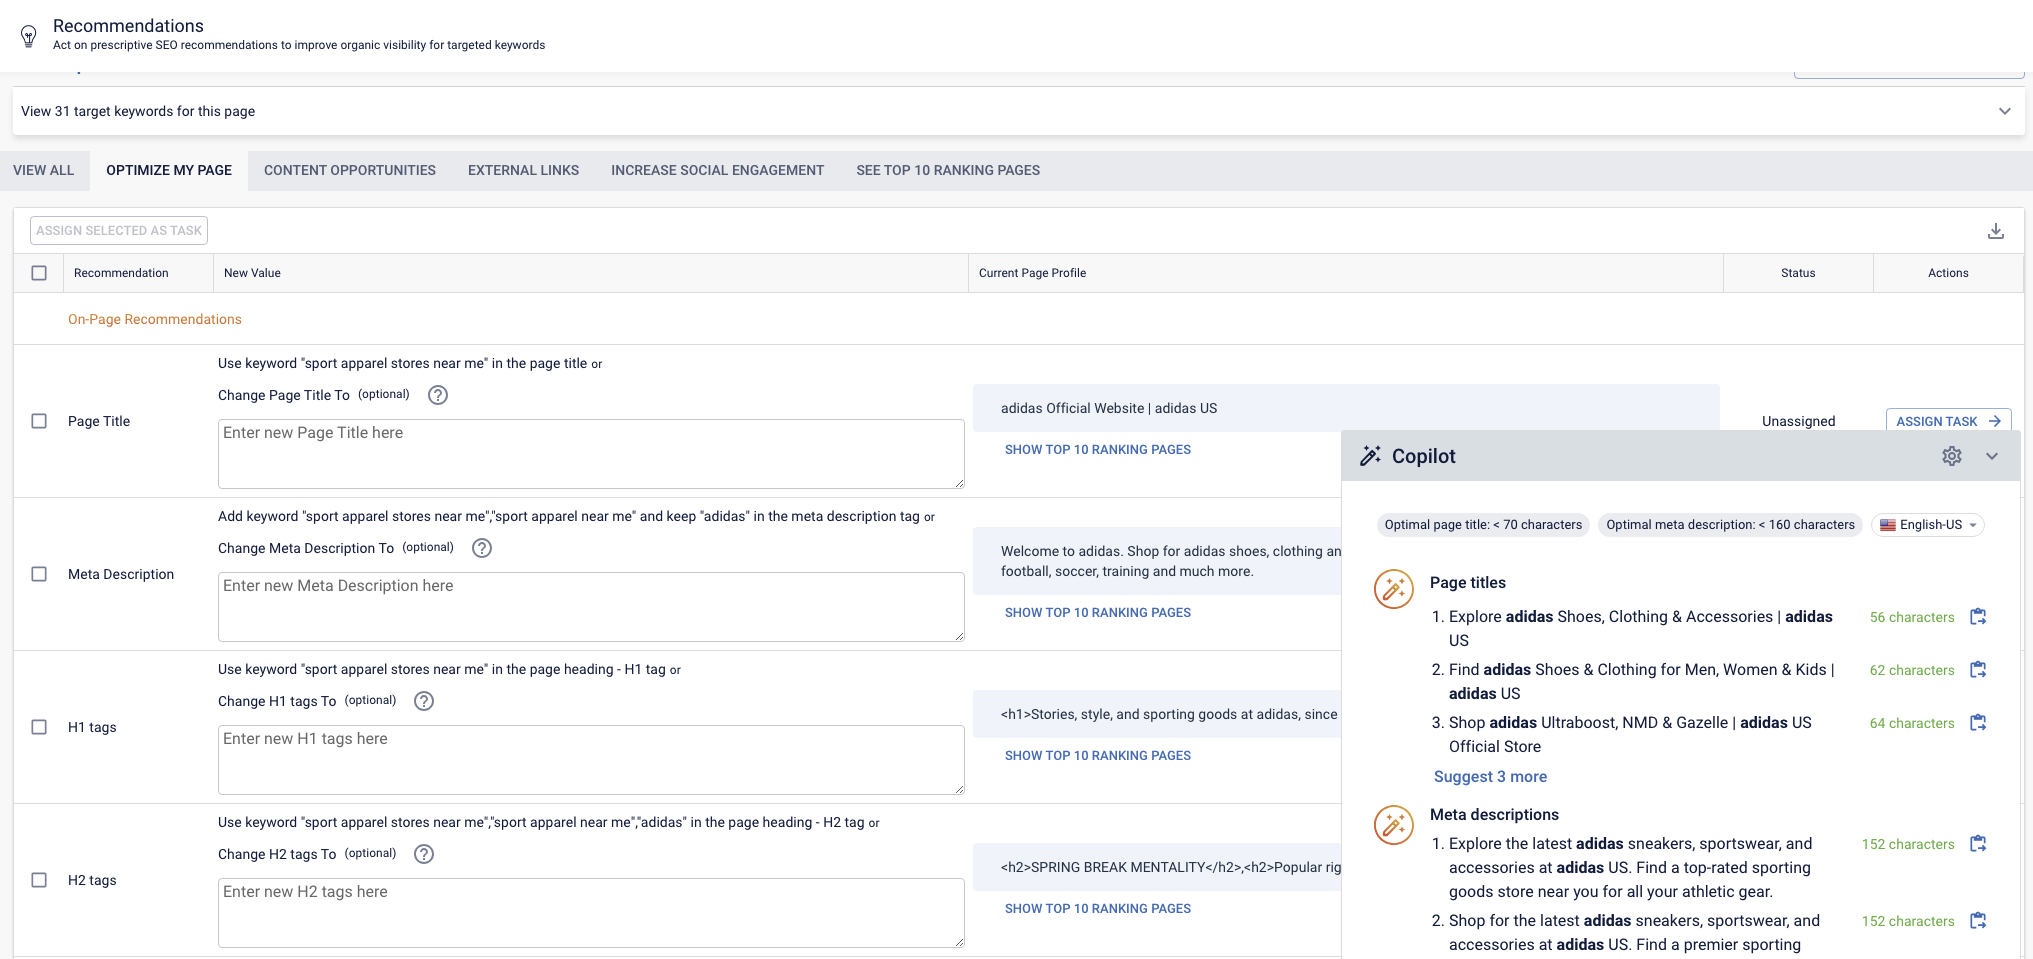Viewport: 2033px width, 959px height.
Task: Collapse the Copilot panel
Action: [x=1991, y=456]
